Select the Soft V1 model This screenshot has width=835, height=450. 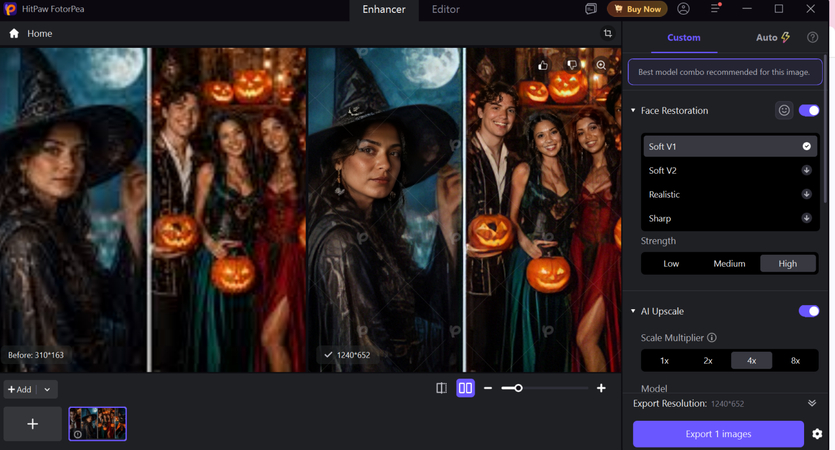[x=730, y=146]
